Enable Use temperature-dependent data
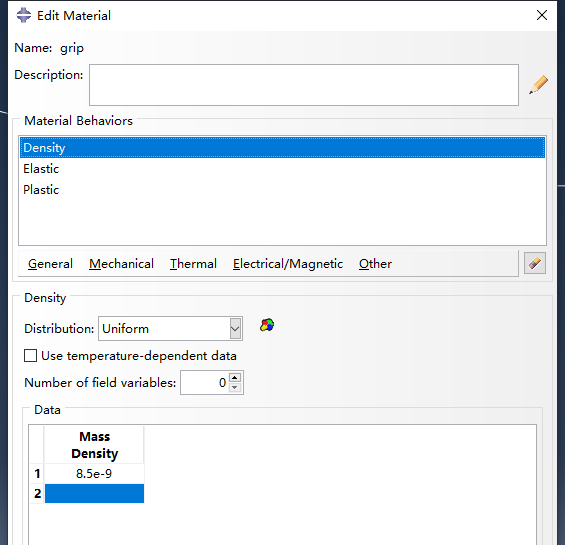The width and height of the screenshot is (565, 545). (x=30, y=356)
